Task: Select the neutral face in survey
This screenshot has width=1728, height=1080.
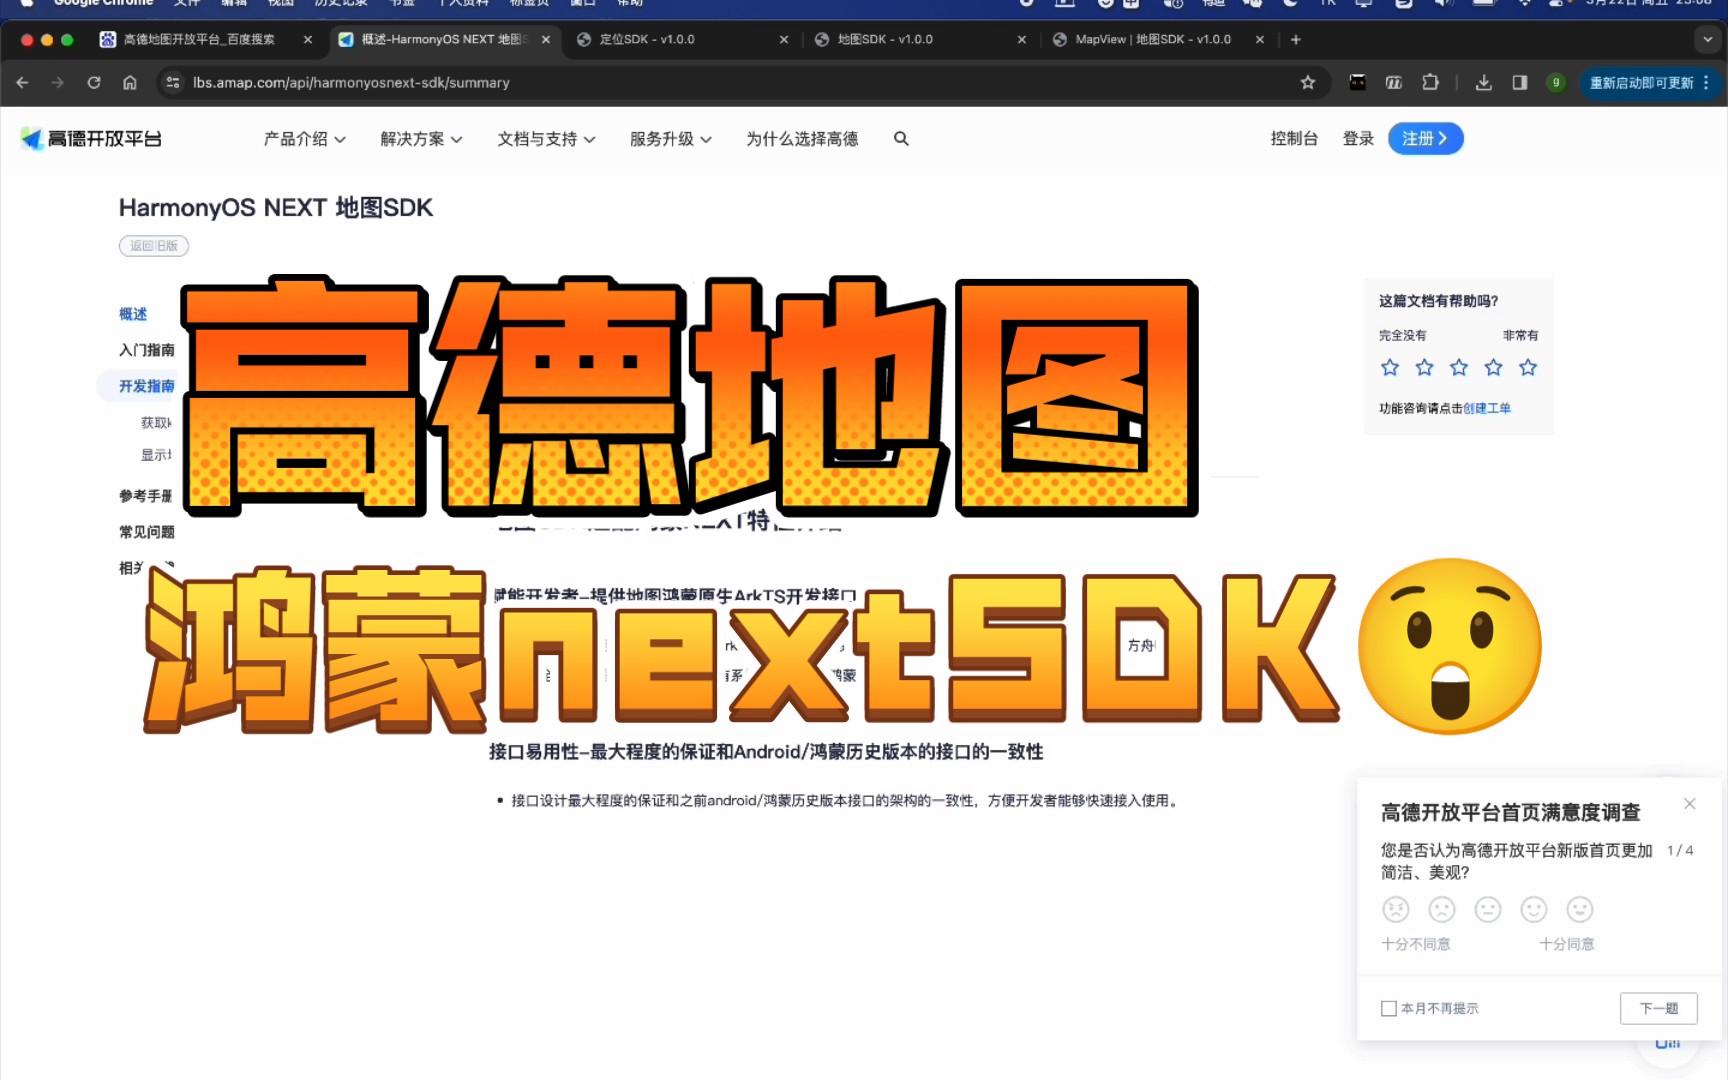Action: coord(1488,909)
